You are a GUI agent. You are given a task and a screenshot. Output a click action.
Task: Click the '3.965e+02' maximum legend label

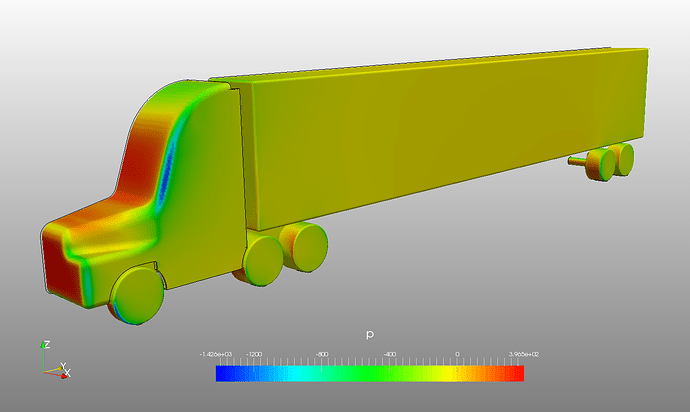(x=524, y=354)
